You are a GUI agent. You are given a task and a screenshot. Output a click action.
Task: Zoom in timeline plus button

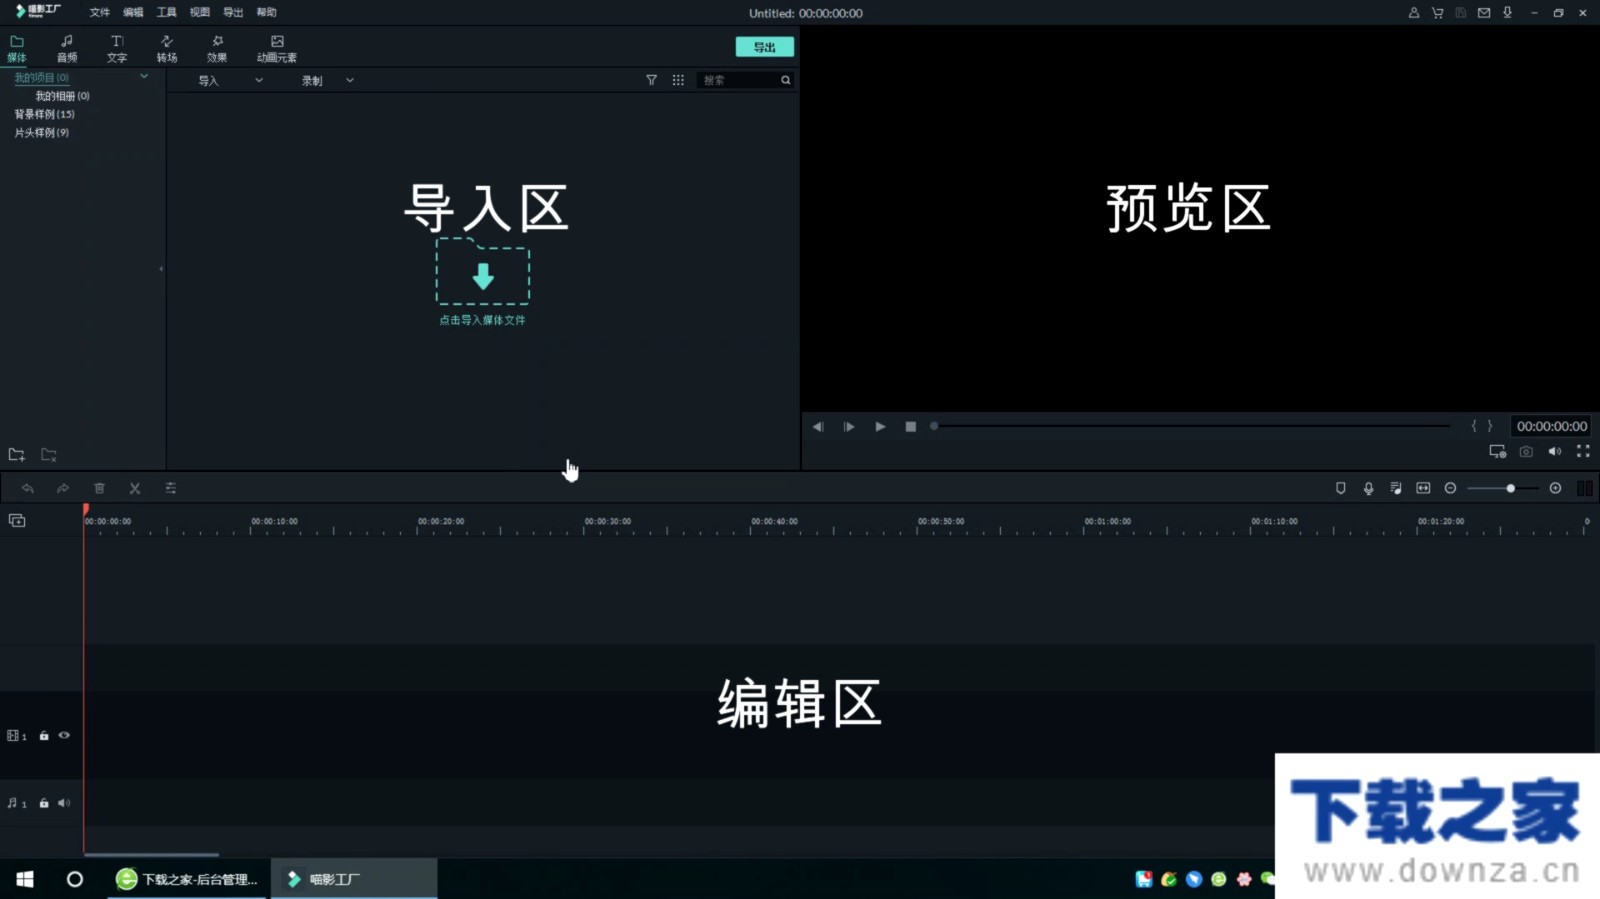coord(1556,489)
